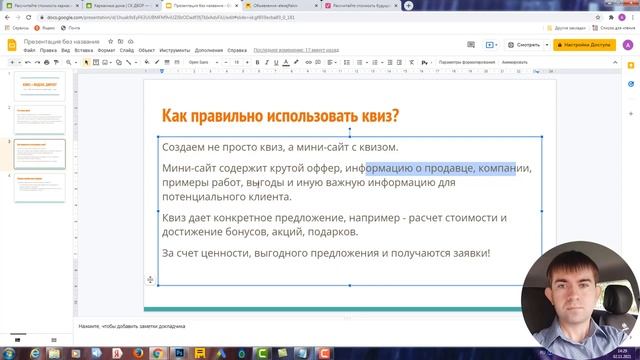Click the undo arrow in toolbar

[27, 62]
